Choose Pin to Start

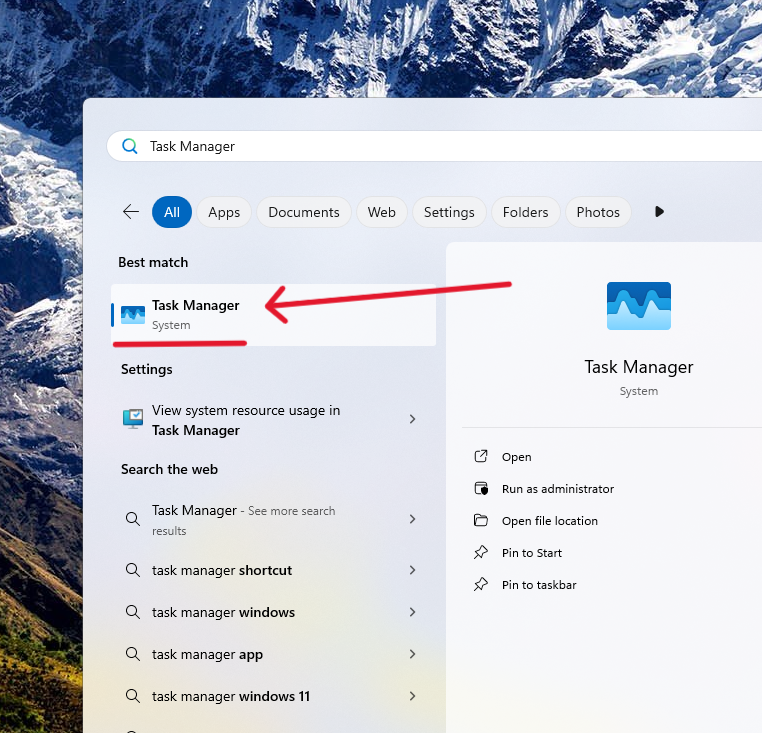tap(532, 553)
